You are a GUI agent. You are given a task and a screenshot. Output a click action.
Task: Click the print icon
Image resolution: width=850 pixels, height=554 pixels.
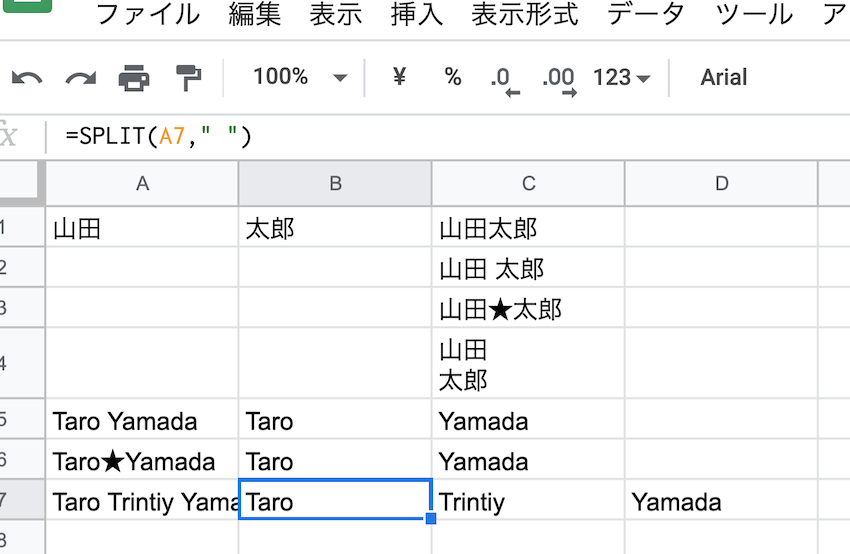click(134, 78)
